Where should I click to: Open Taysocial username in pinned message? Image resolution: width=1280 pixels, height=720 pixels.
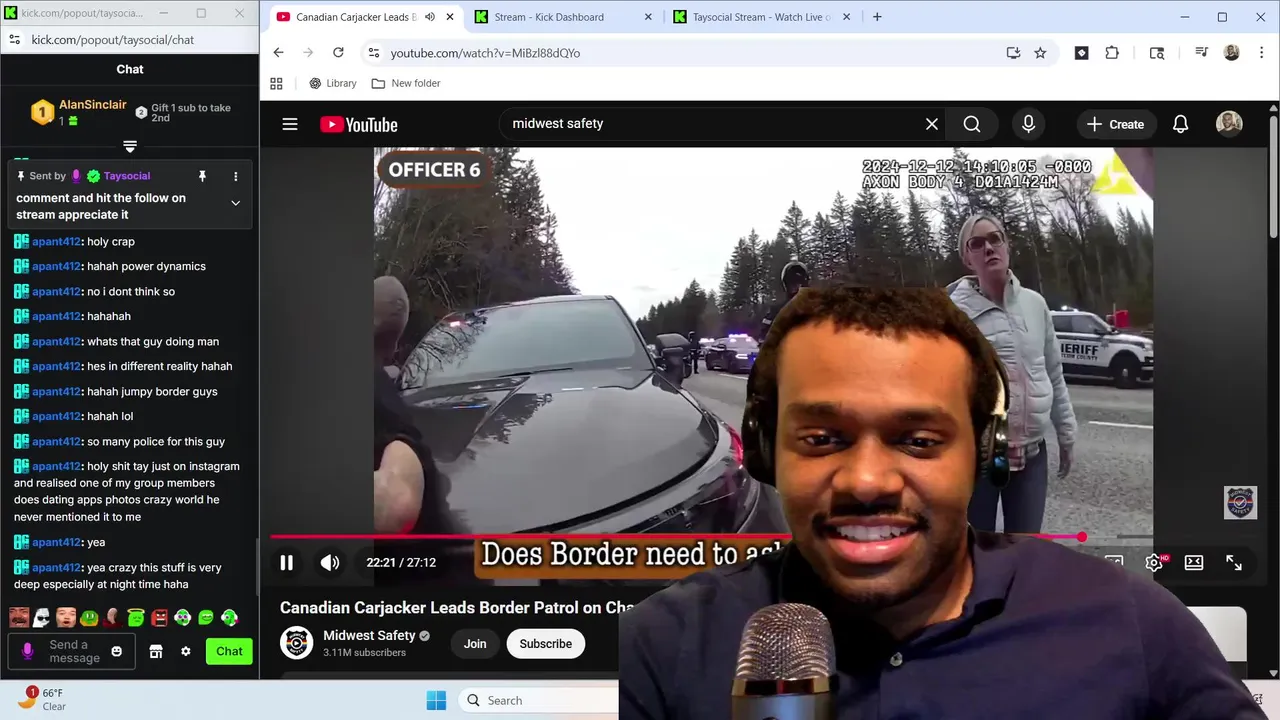tap(127, 176)
